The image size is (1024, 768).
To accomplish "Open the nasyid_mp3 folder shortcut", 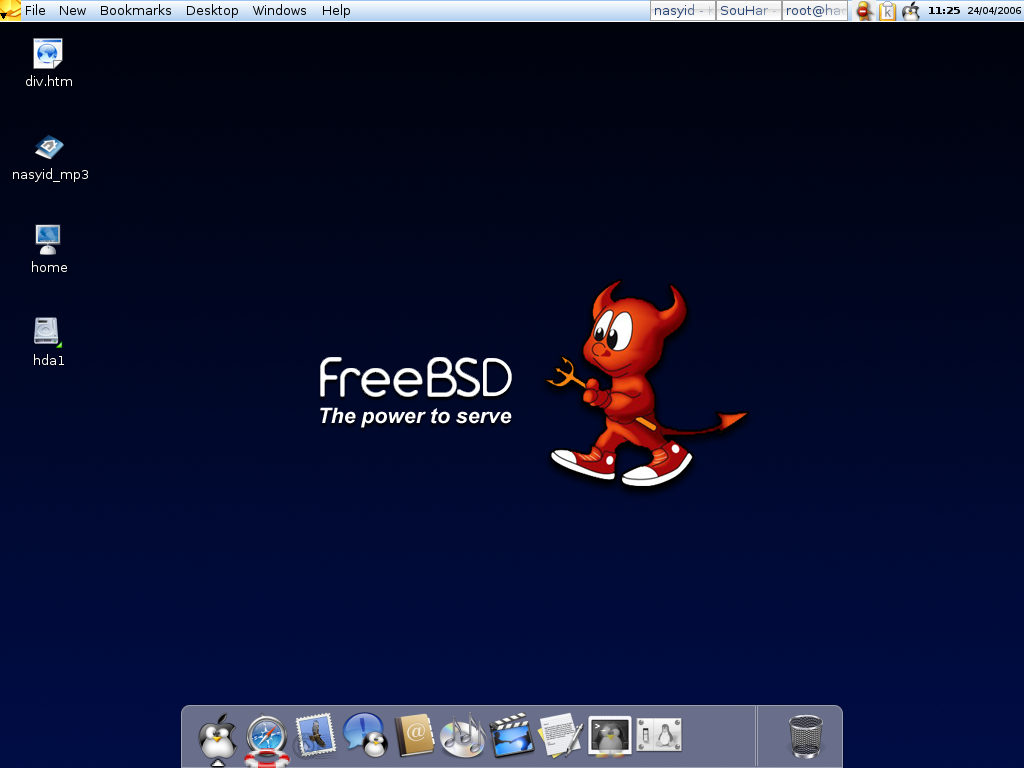I will pos(50,157).
